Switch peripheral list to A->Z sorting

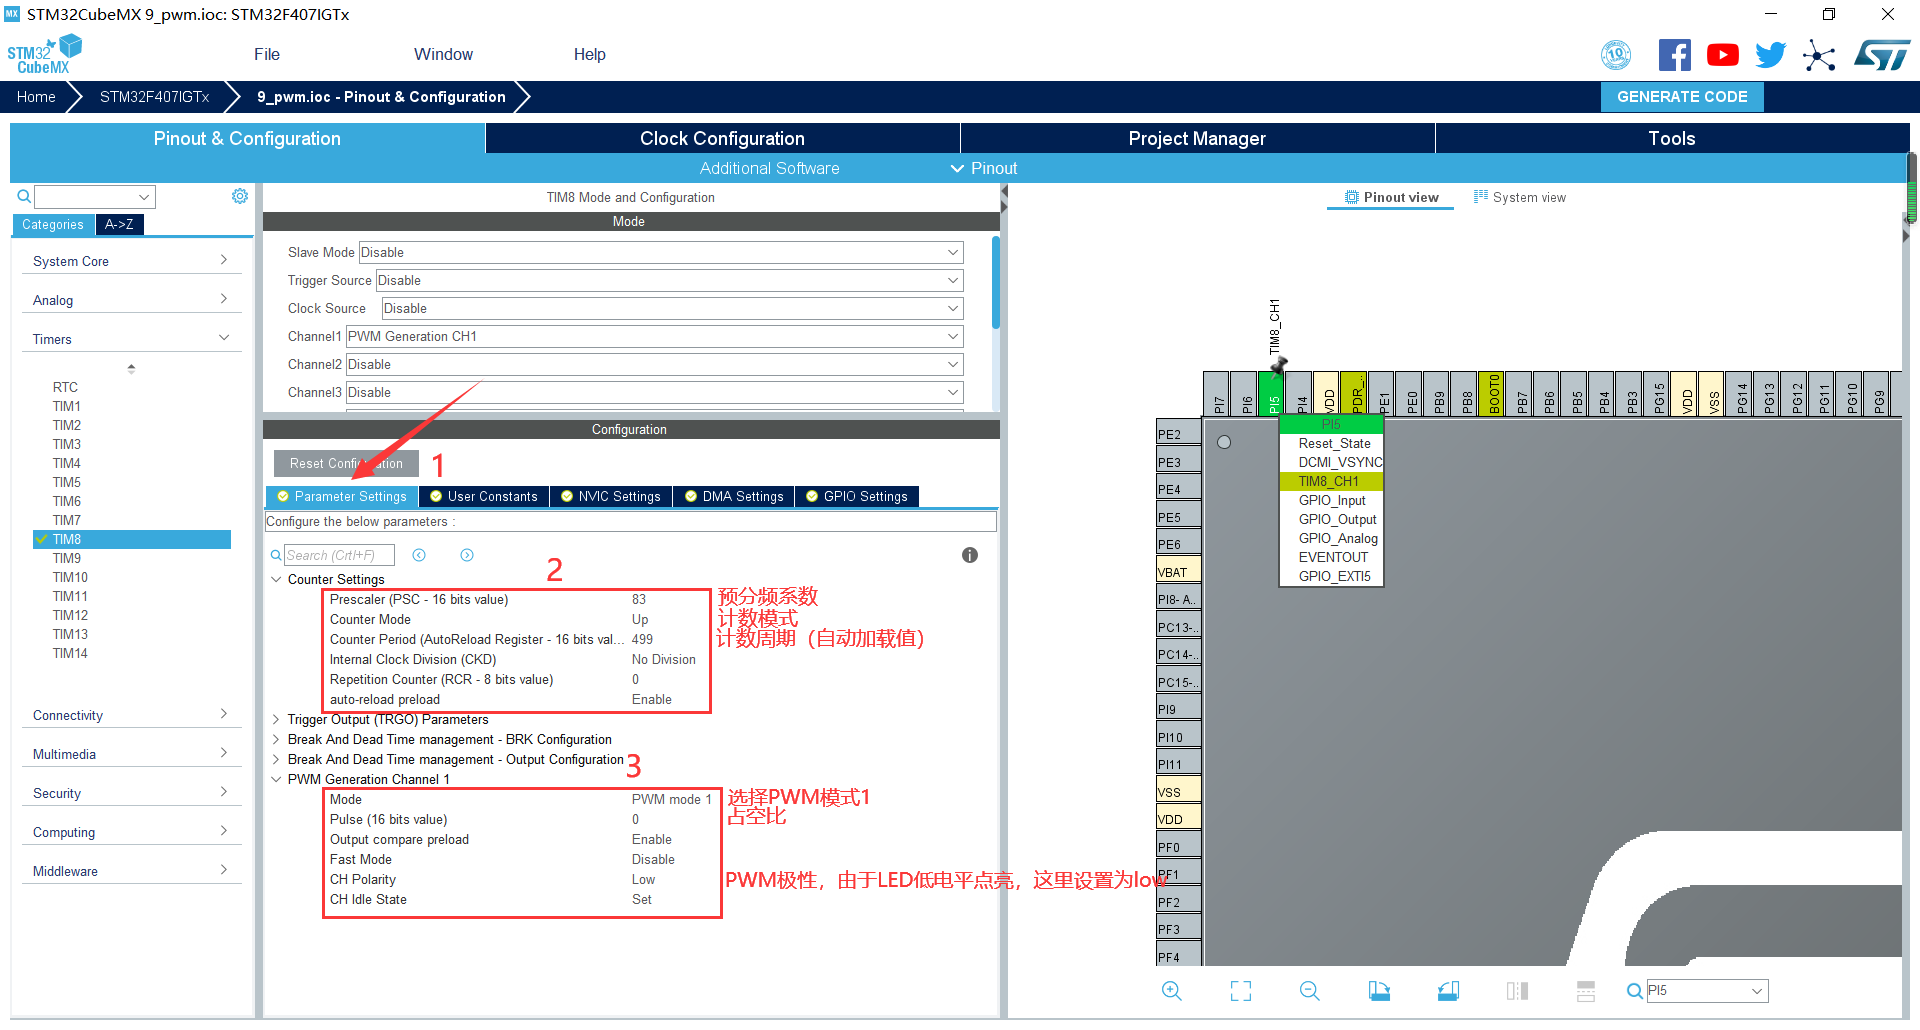point(119,224)
